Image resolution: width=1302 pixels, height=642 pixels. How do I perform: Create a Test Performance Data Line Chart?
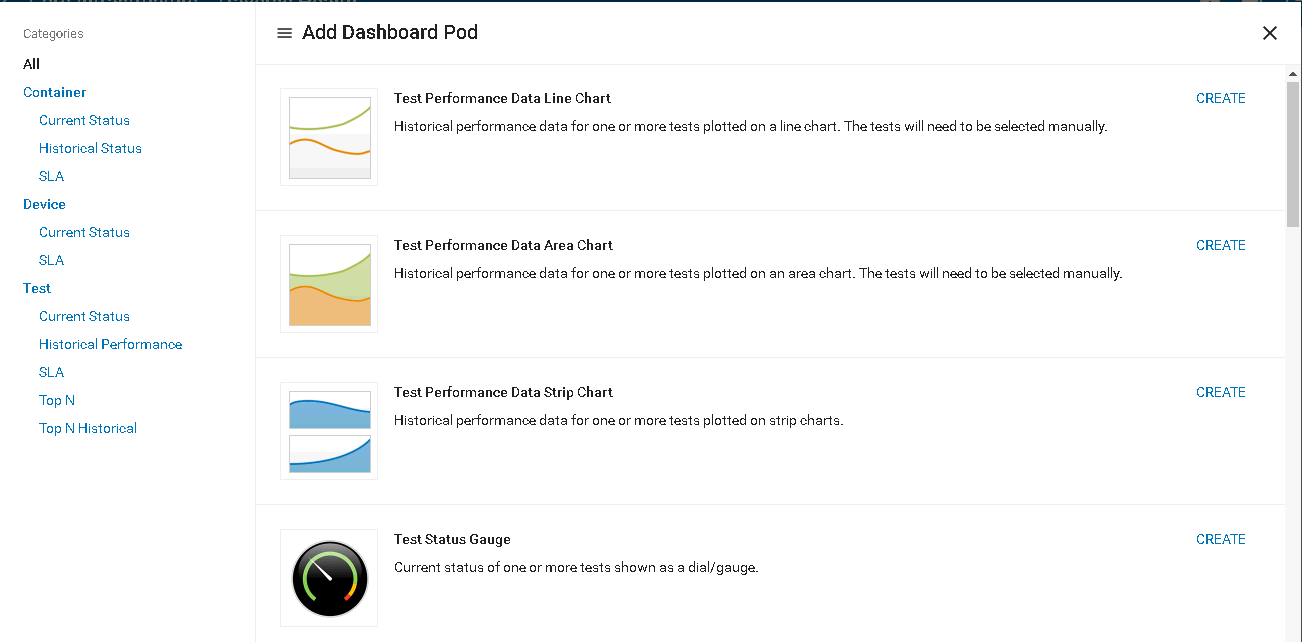click(x=1220, y=98)
